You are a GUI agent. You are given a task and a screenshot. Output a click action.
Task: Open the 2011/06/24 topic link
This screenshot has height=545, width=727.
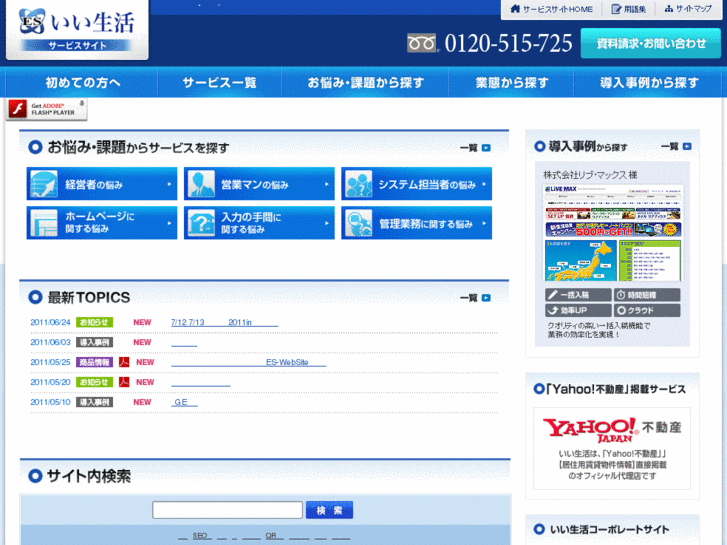pyautogui.click(x=224, y=322)
